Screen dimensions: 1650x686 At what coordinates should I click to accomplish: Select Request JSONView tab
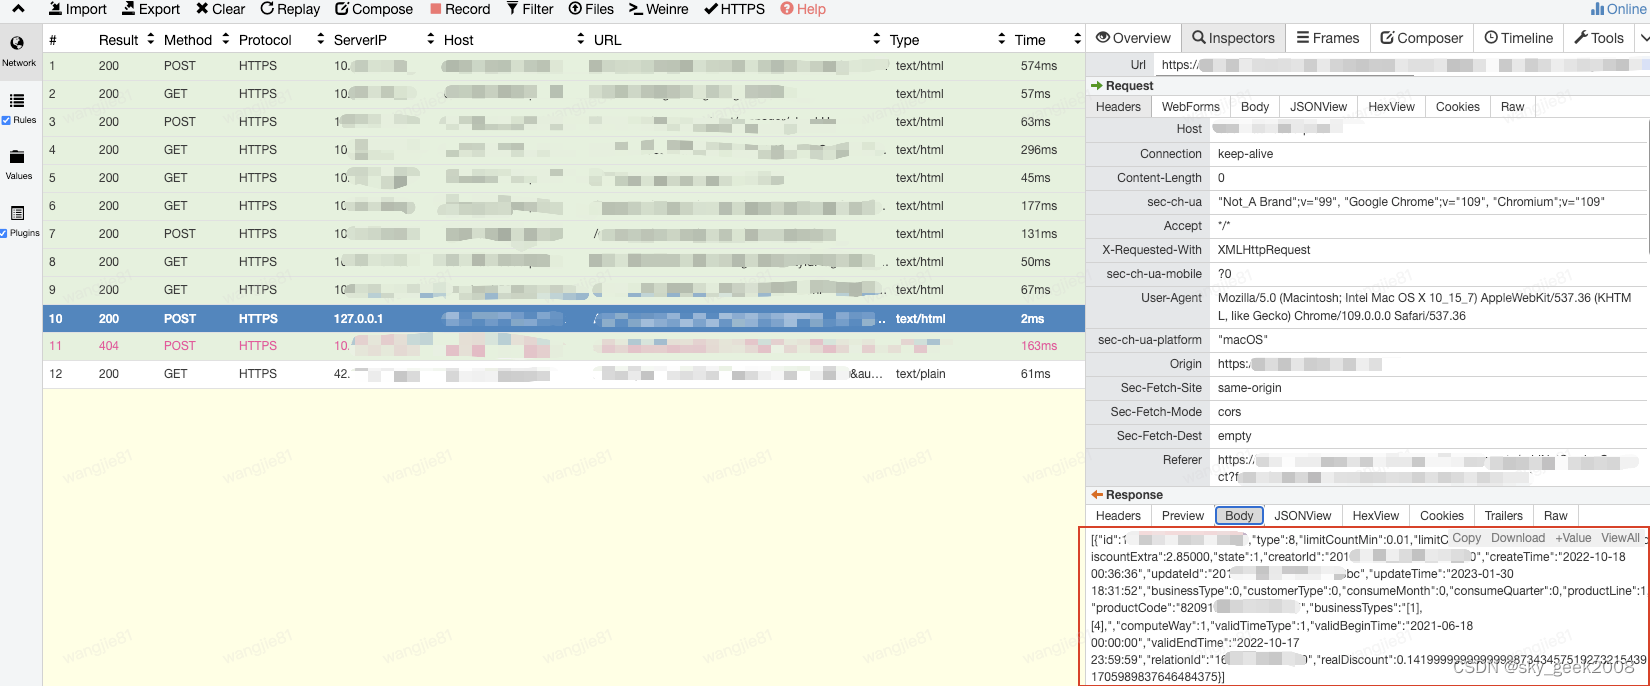1318,107
